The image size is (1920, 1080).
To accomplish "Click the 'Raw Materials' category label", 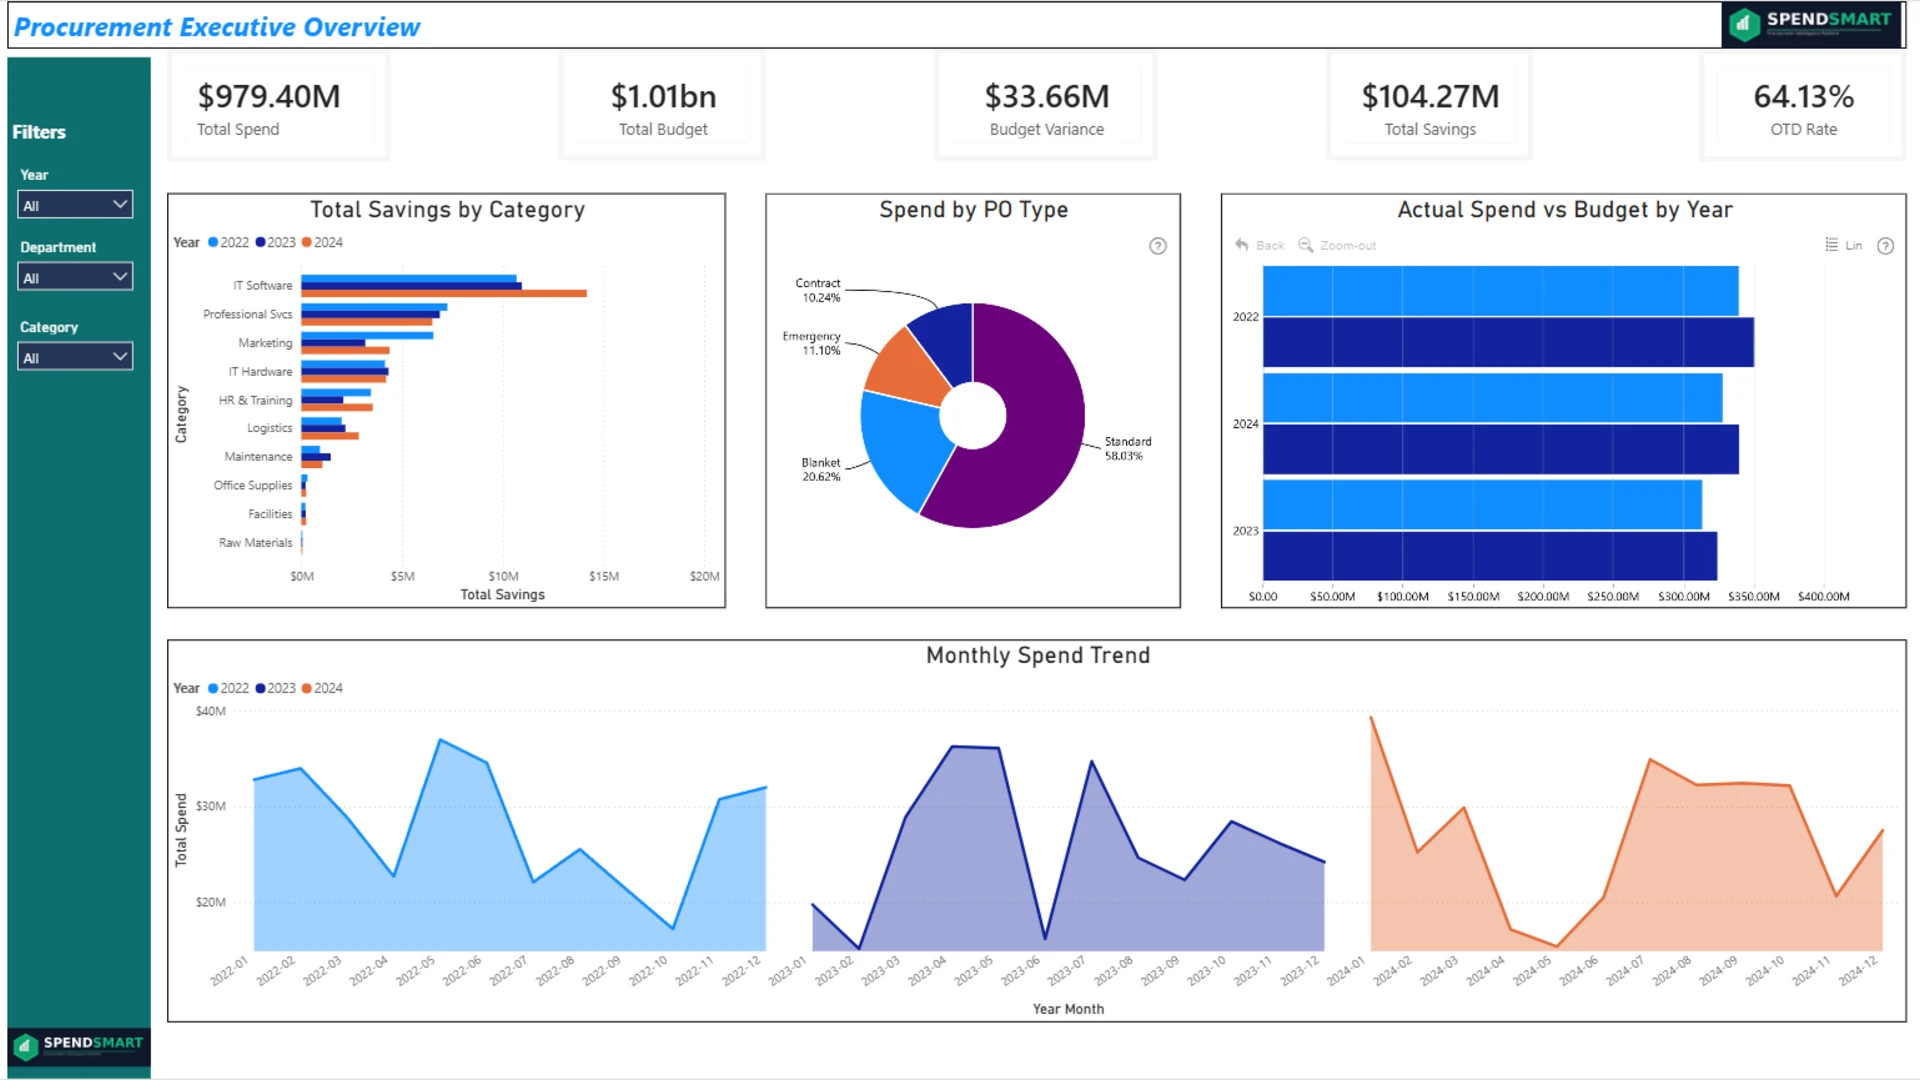I will (256, 543).
